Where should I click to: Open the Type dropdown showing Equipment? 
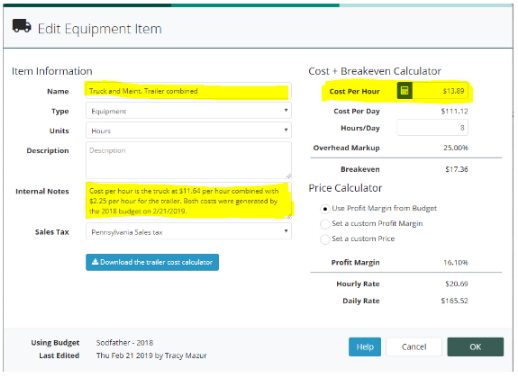pyautogui.click(x=189, y=111)
